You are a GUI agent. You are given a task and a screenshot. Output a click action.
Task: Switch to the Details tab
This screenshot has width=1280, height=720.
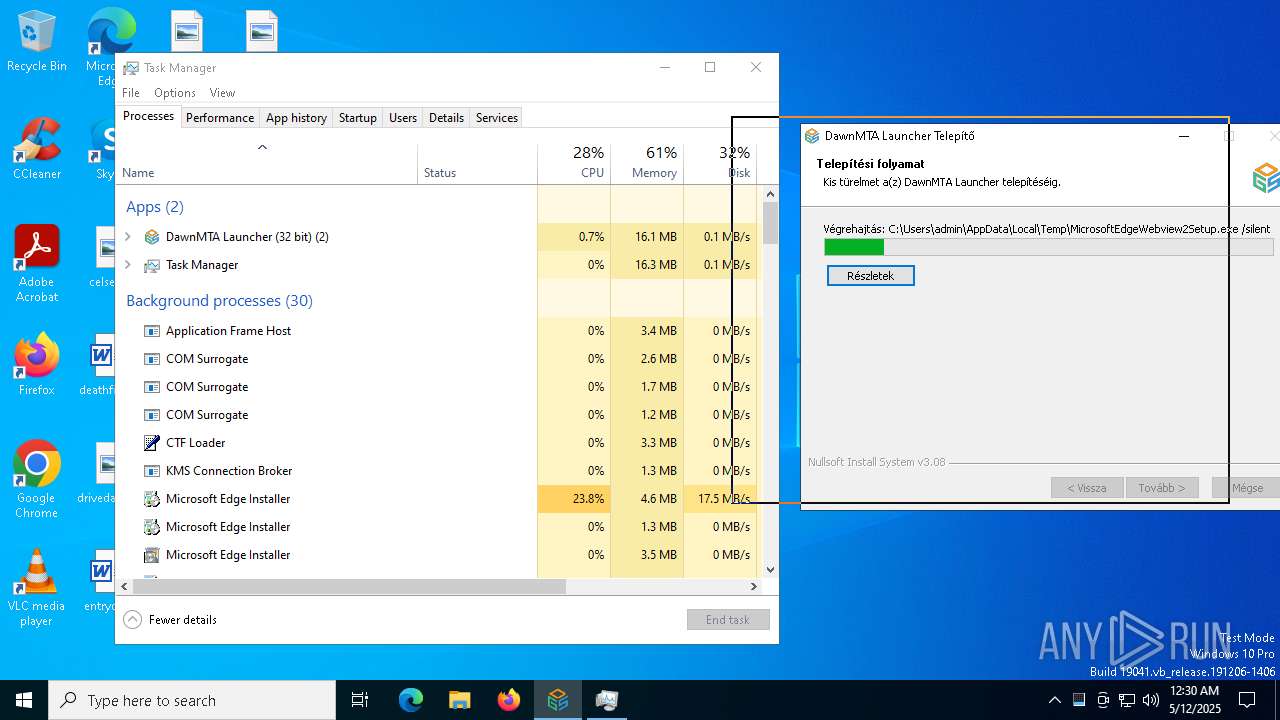click(x=446, y=118)
